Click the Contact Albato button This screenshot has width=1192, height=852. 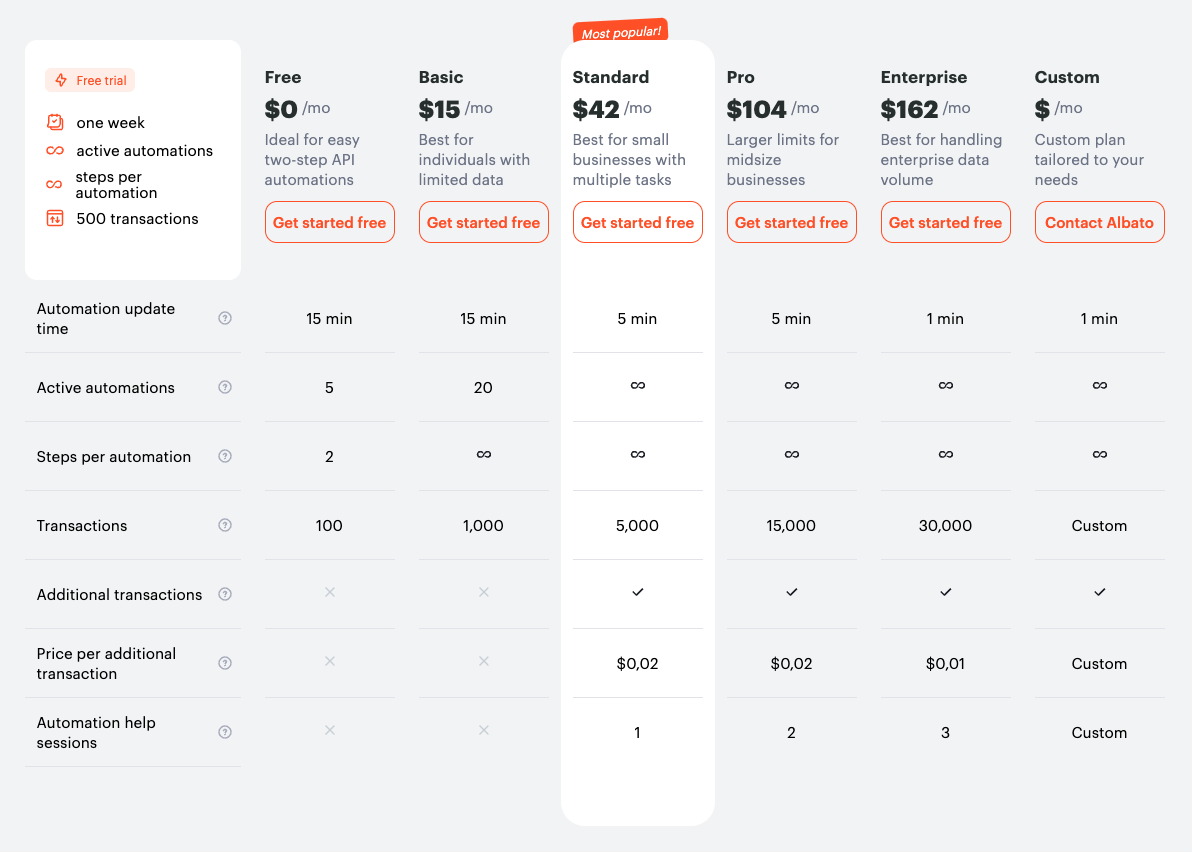click(x=1099, y=222)
